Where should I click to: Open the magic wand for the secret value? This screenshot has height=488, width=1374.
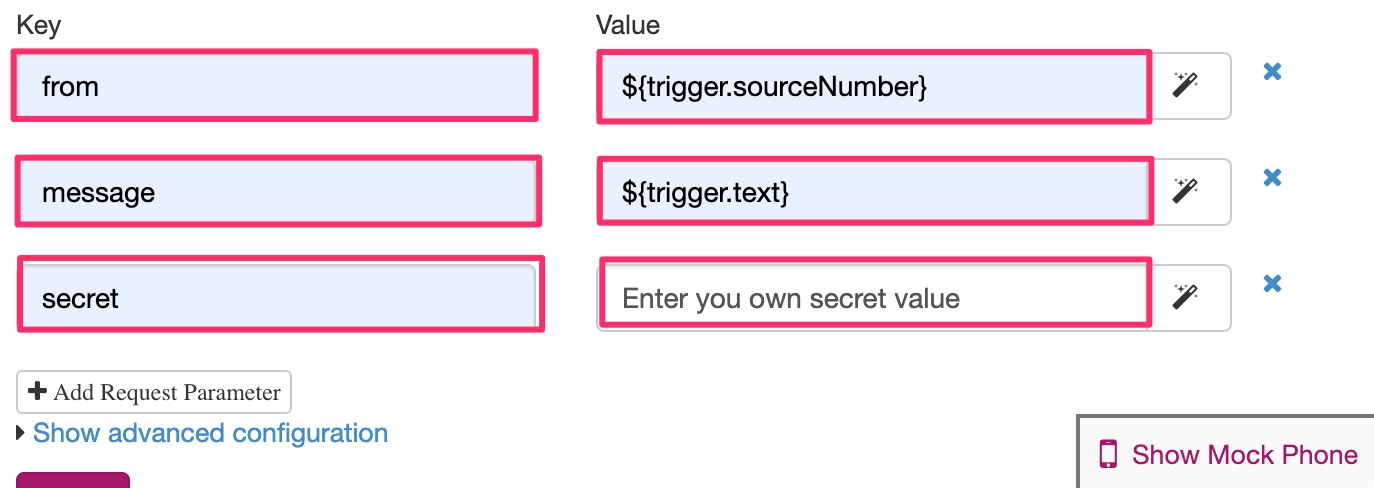[x=1186, y=296]
